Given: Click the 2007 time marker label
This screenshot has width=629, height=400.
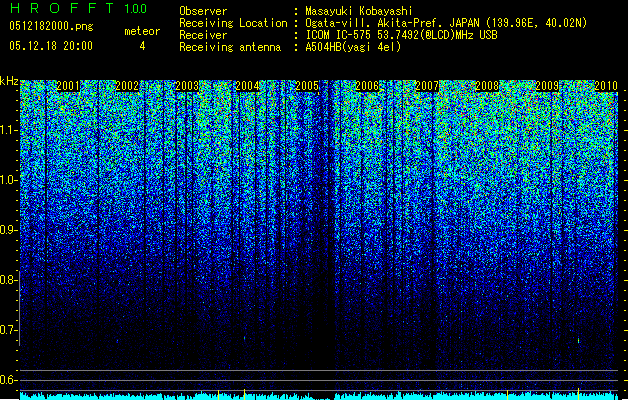Looking at the screenshot, I should click(427, 86).
